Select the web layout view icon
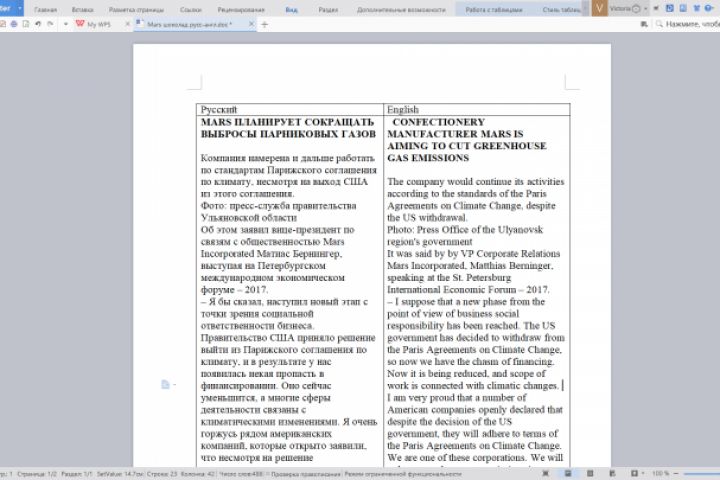 pyautogui.click(x=612, y=473)
